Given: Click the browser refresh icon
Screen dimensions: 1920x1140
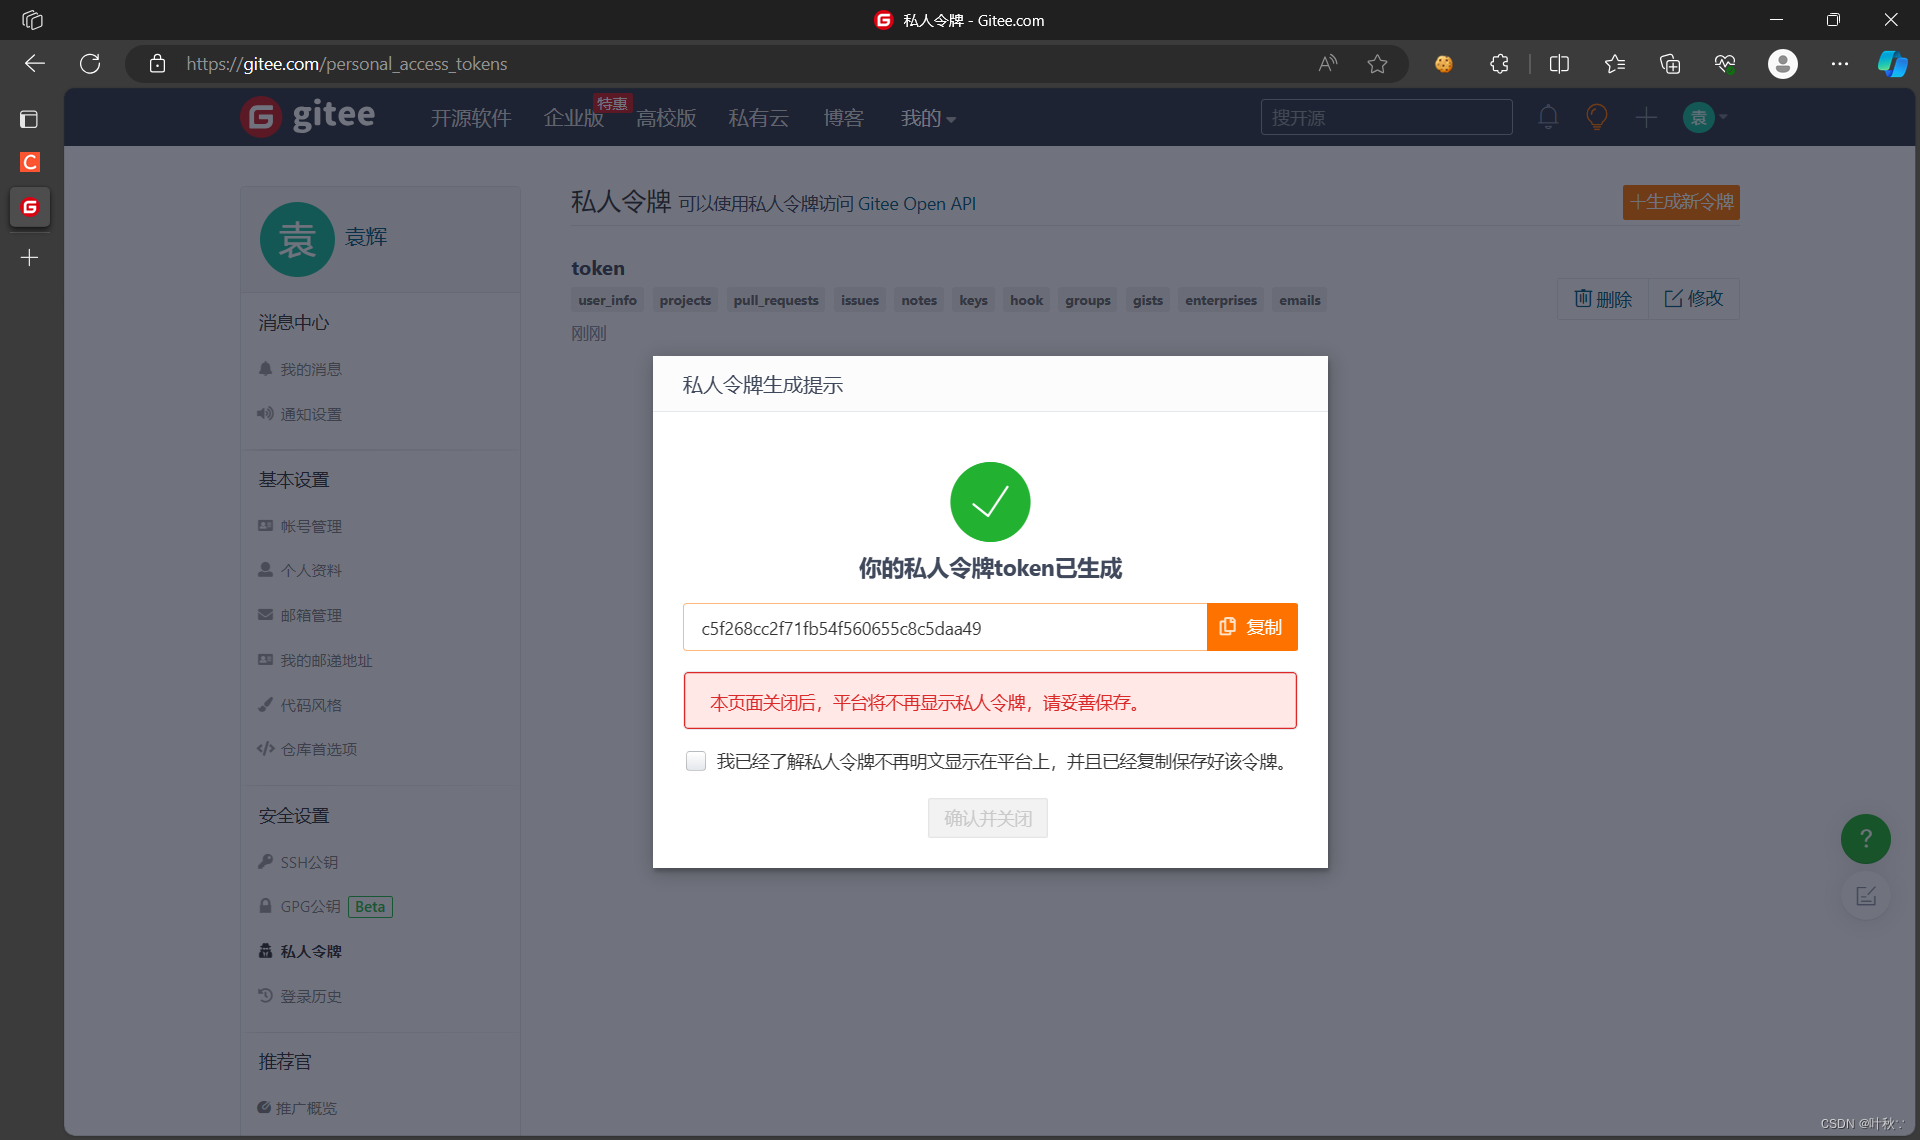Looking at the screenshot, I should [90, 64].
